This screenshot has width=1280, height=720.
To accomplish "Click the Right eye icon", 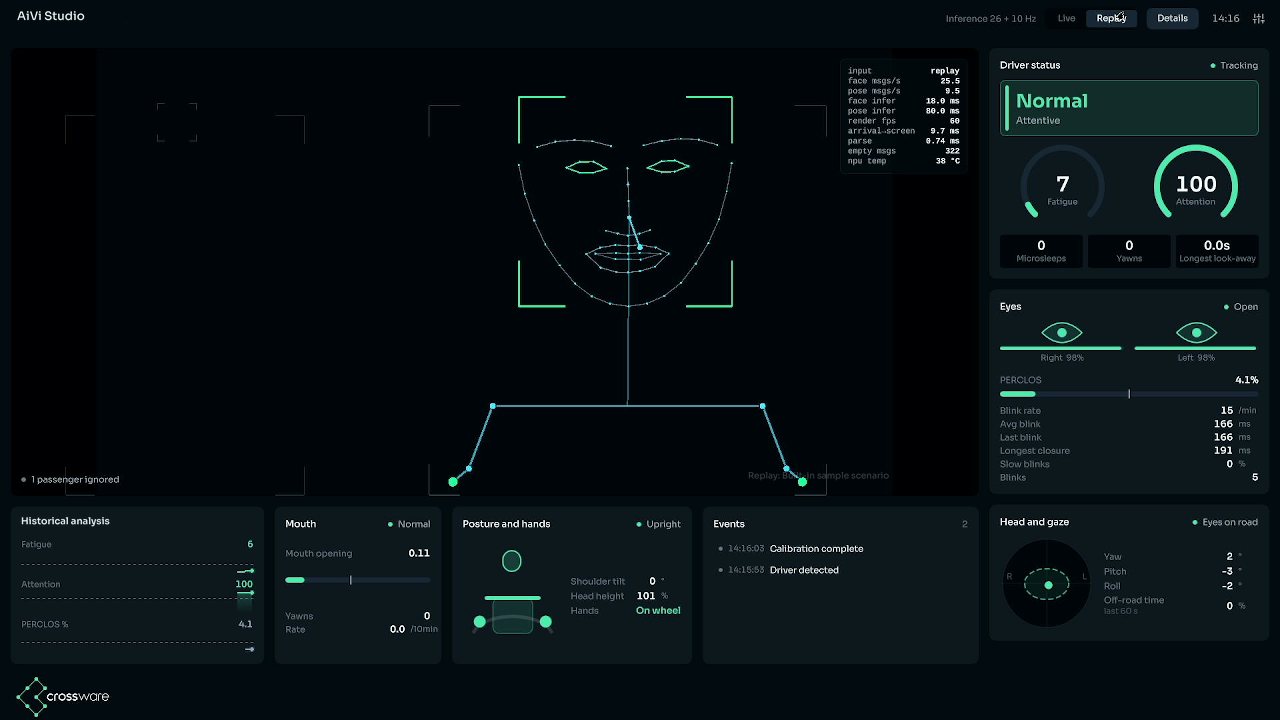I will click(1061, 332).
